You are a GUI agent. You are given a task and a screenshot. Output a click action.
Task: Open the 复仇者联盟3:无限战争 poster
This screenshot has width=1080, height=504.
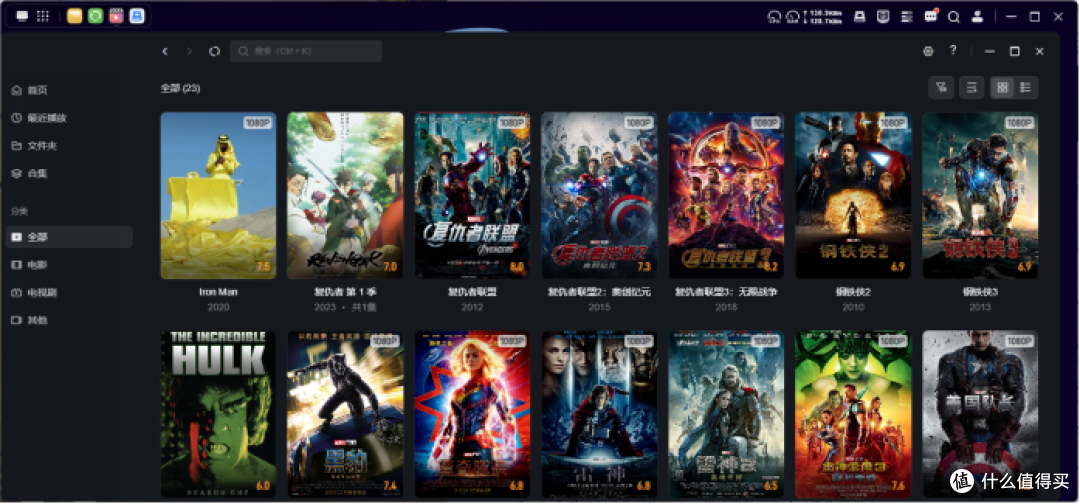point(726,196)
